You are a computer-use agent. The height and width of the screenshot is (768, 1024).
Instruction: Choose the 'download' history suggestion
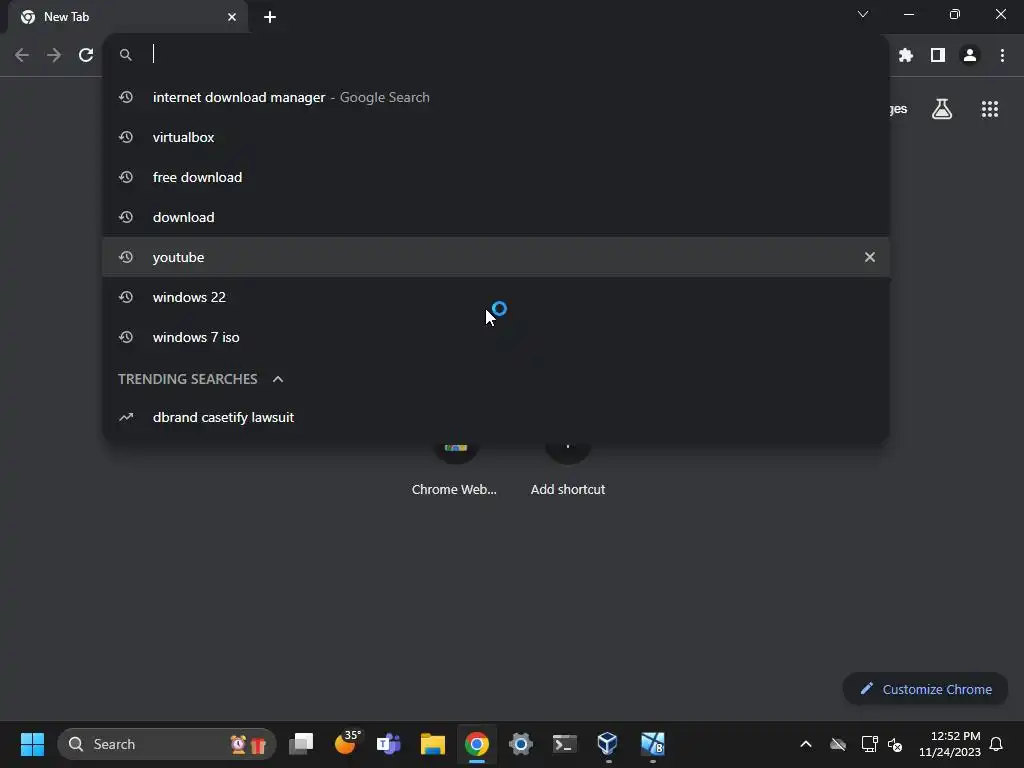point(496,217)
